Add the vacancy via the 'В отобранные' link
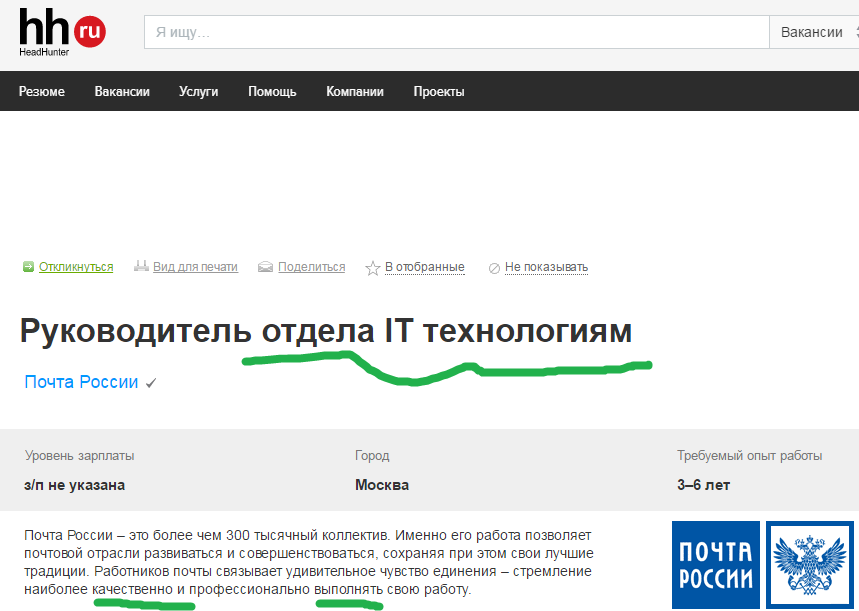The width and height of the screenshot is (859, 611). click(425, 267)
